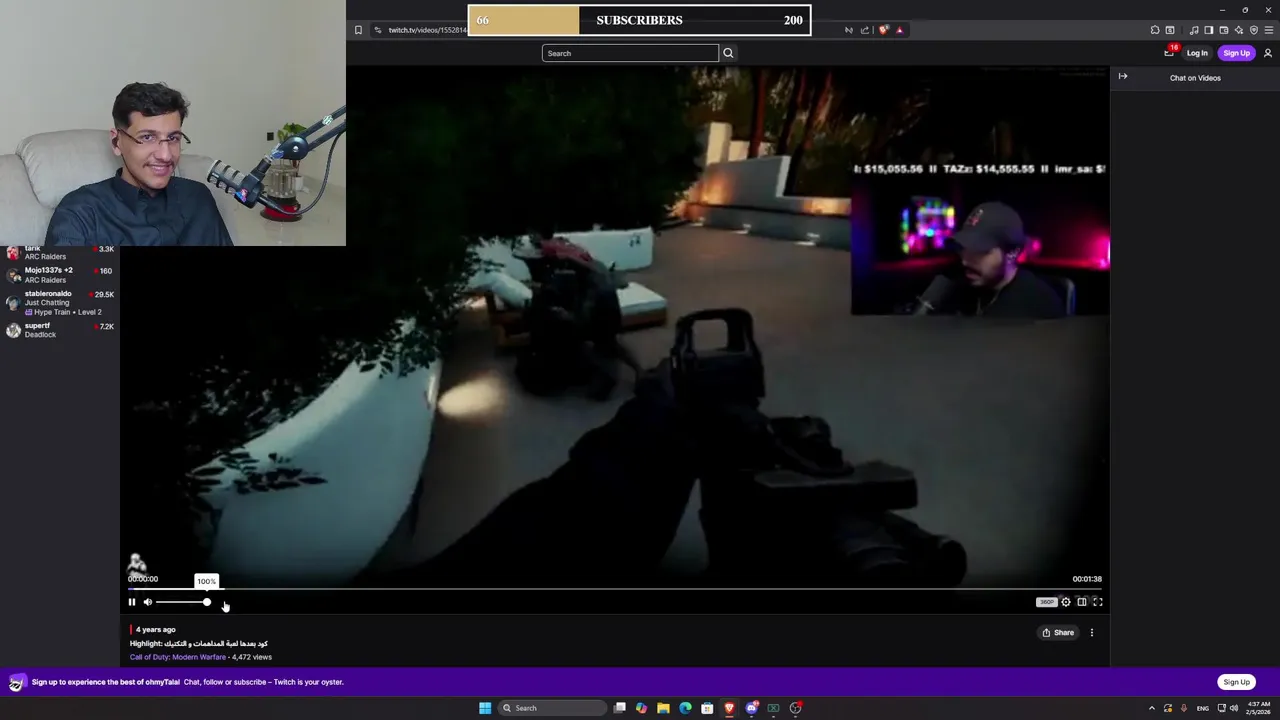Open the Windows Start menu
1280x720 pixels.
tap(485, 708)
